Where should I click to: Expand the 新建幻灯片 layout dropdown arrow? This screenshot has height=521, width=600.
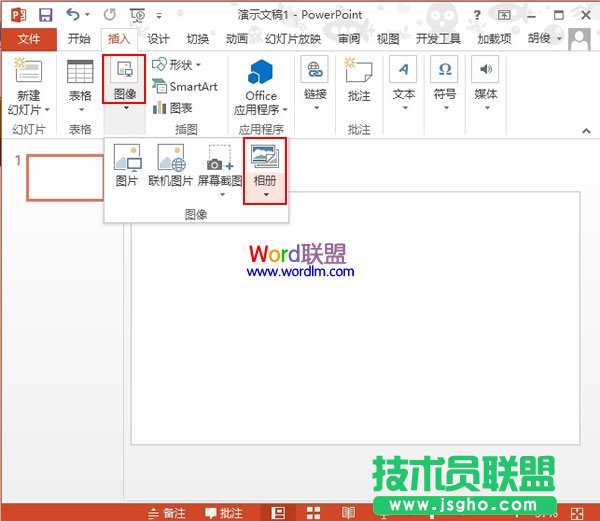[x=47, y=110]
